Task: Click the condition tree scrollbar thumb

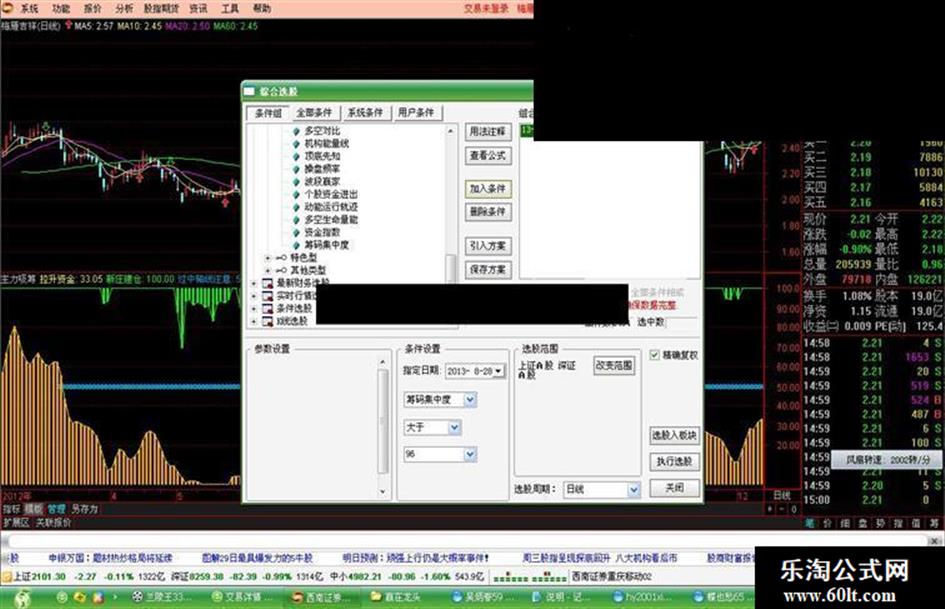Action: pyautogui.click(x=450, y=268)
